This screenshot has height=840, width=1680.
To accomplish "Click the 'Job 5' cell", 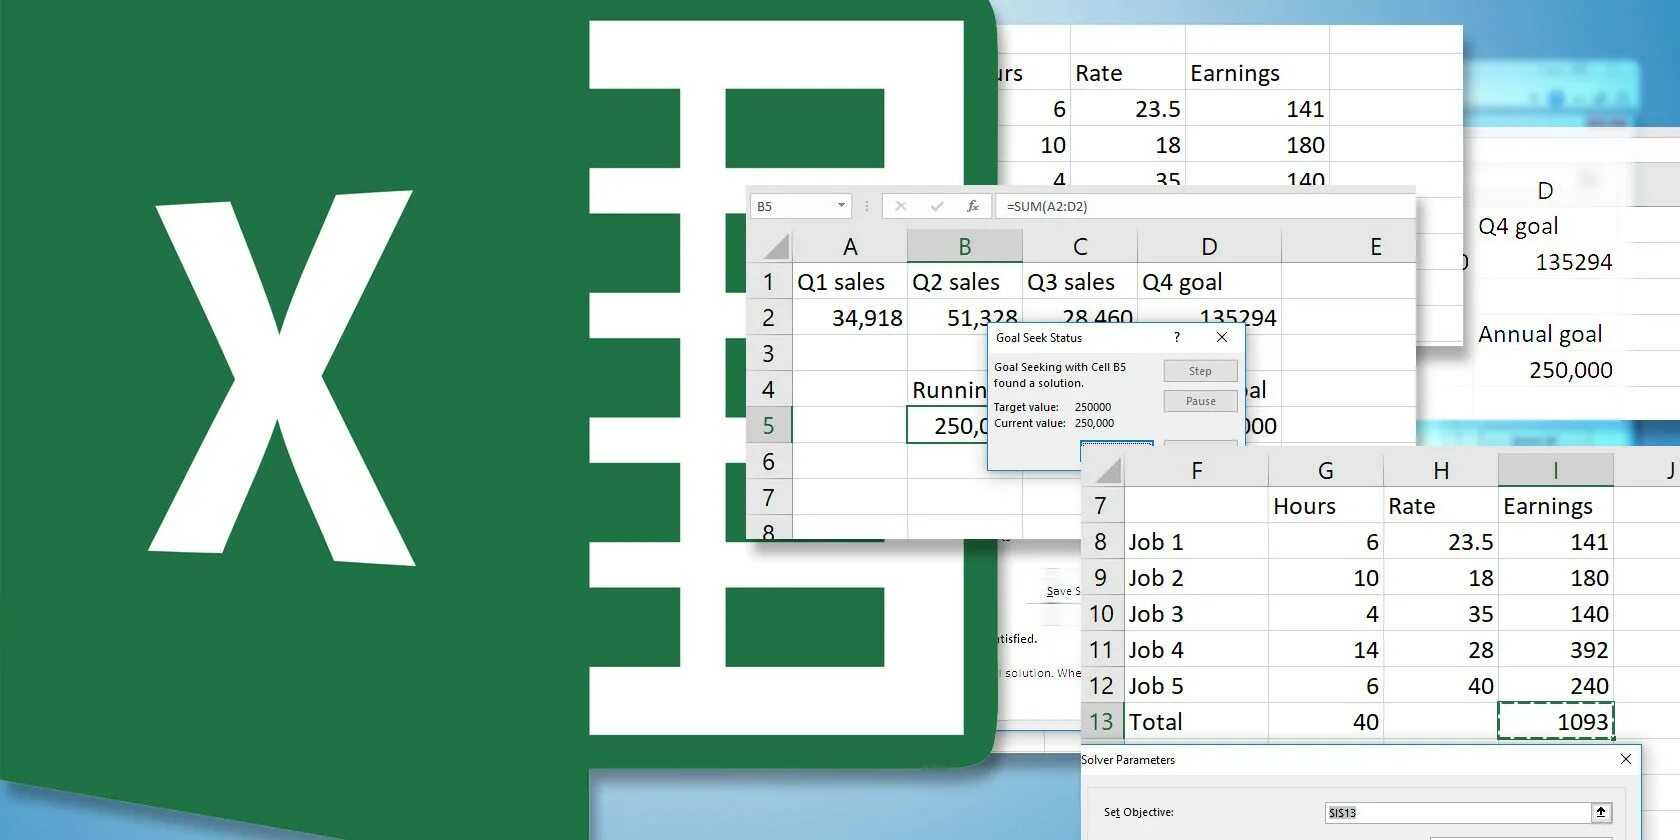I will [1197, 686].
